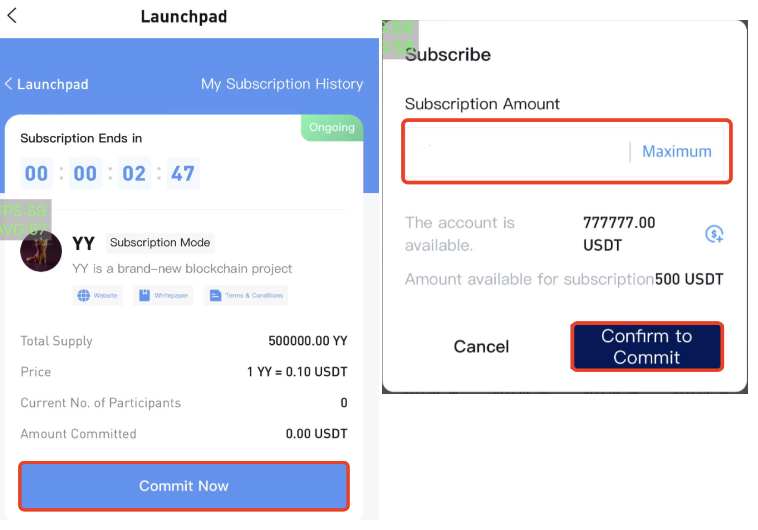Click the 500 USDT subscription limit value
Viewport: 758px width, 530px height.
(689, 279)
